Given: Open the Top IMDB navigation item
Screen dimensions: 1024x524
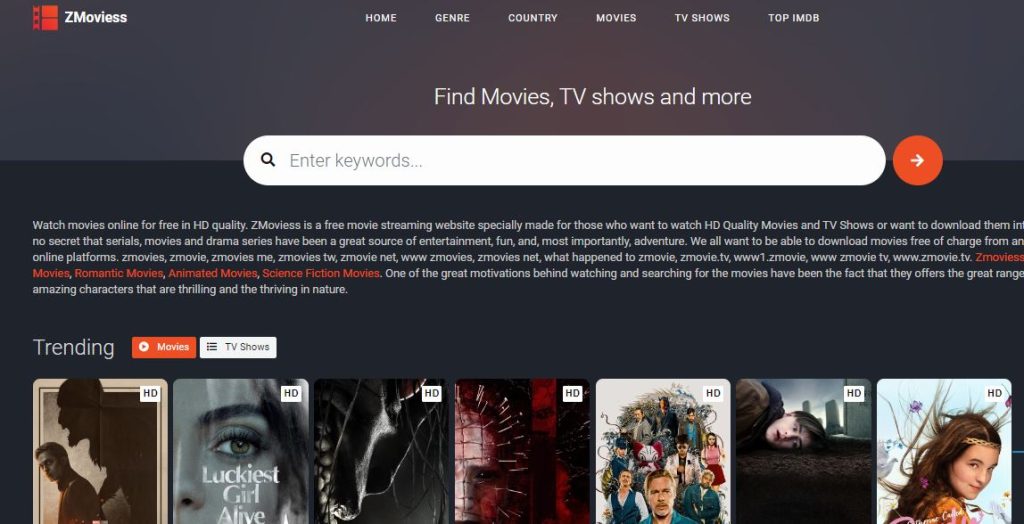Looking at the screenshot, I should tap(793, 18).
